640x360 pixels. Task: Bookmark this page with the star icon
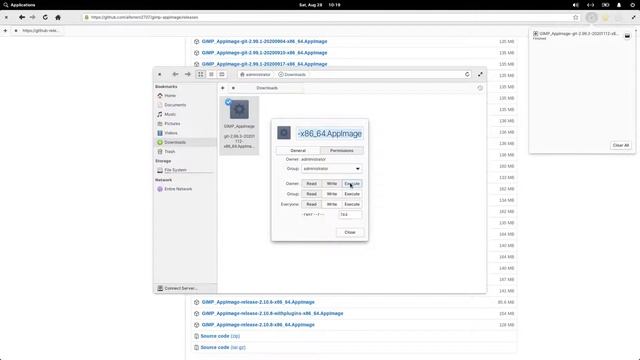[576, 18]
